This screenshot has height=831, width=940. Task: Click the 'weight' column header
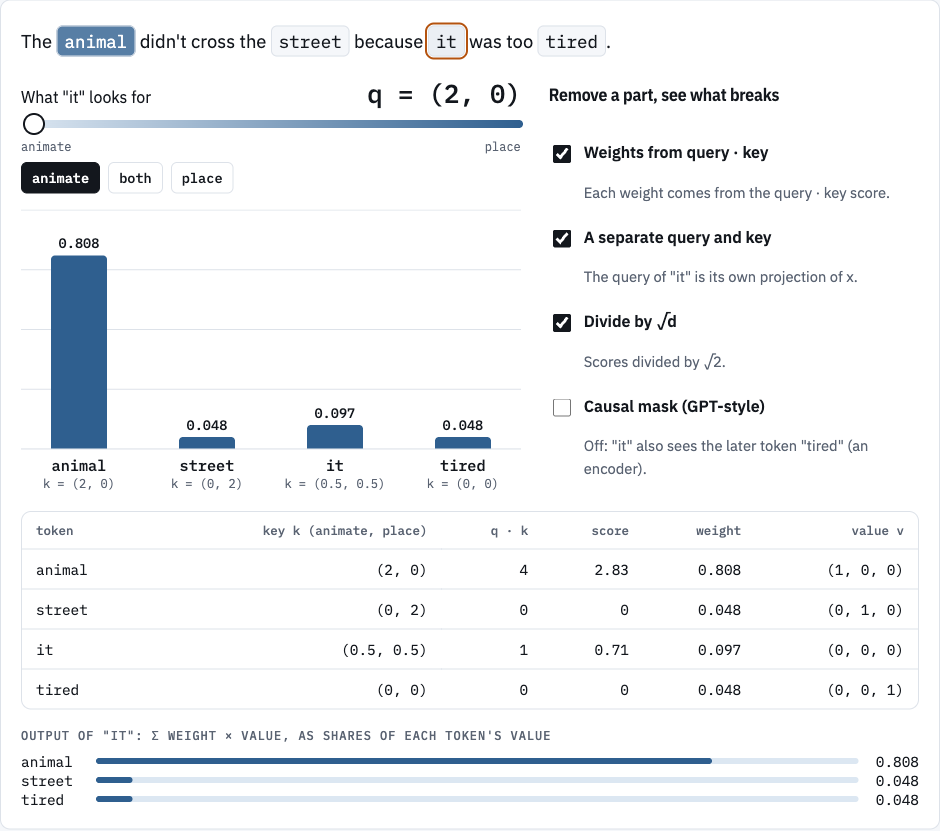[718, 531]
